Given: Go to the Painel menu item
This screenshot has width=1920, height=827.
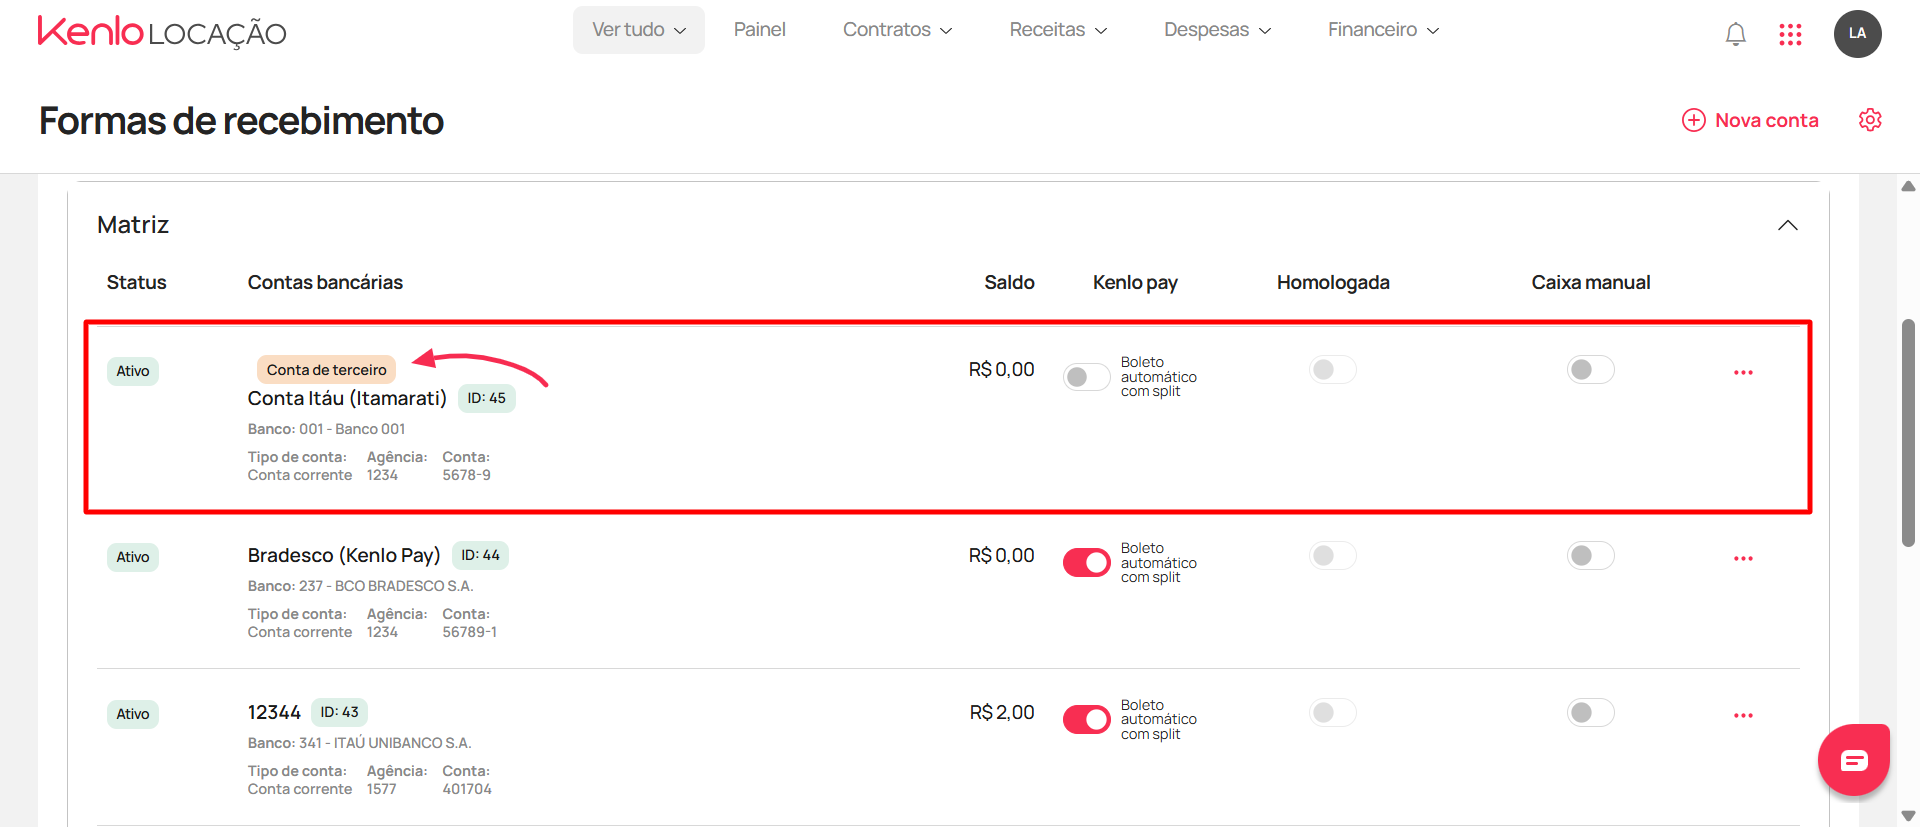Looking at the screenshot, I should click(x=760, y=30).
